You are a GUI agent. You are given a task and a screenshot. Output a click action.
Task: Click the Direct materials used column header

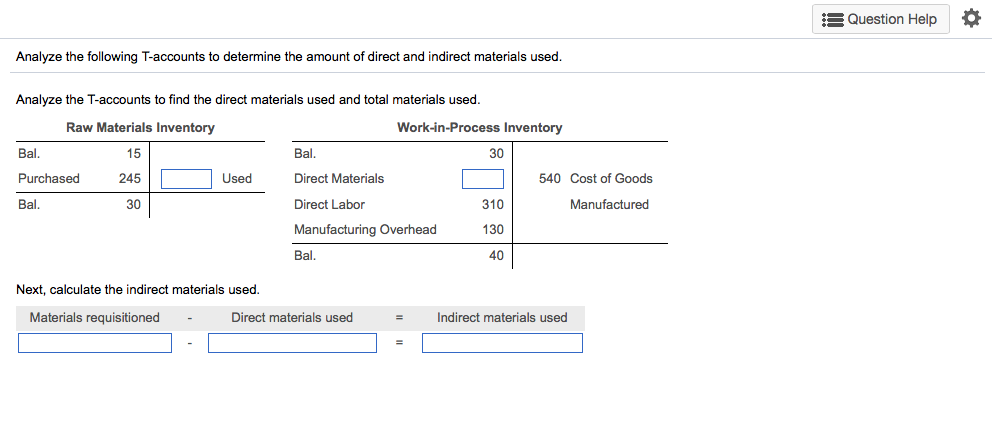(x=292, y=318)
